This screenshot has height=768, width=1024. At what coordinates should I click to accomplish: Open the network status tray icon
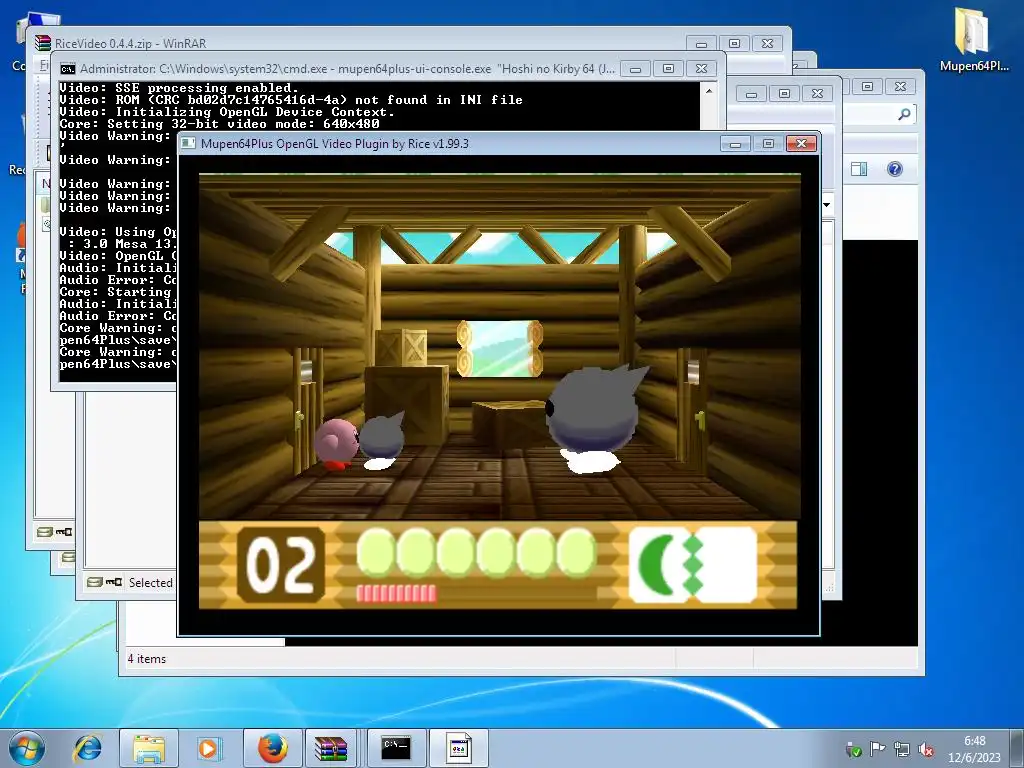tap(901, 750)
